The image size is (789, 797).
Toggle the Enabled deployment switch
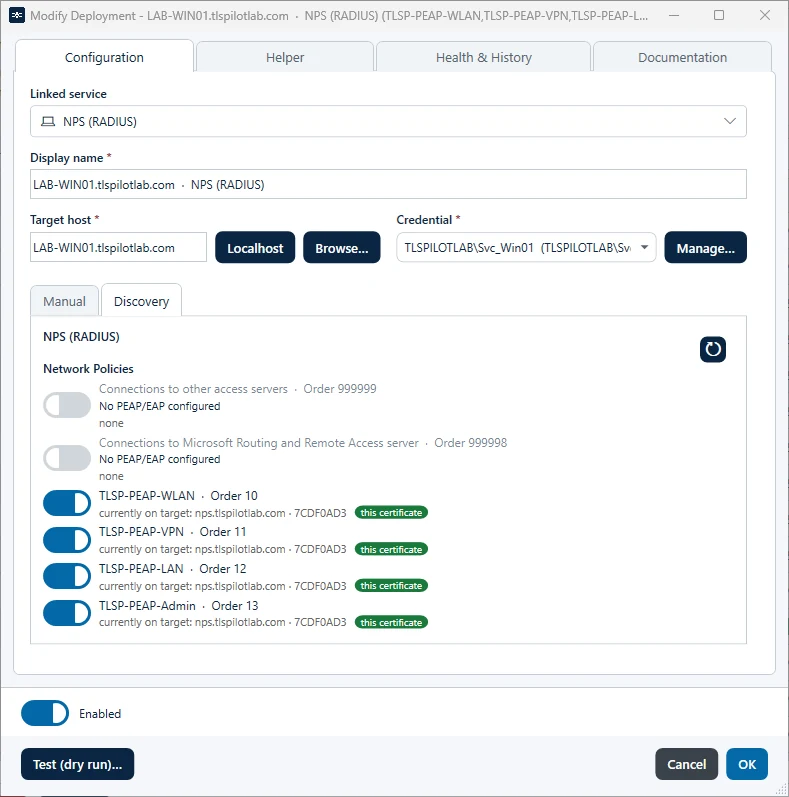coord(45,713)
